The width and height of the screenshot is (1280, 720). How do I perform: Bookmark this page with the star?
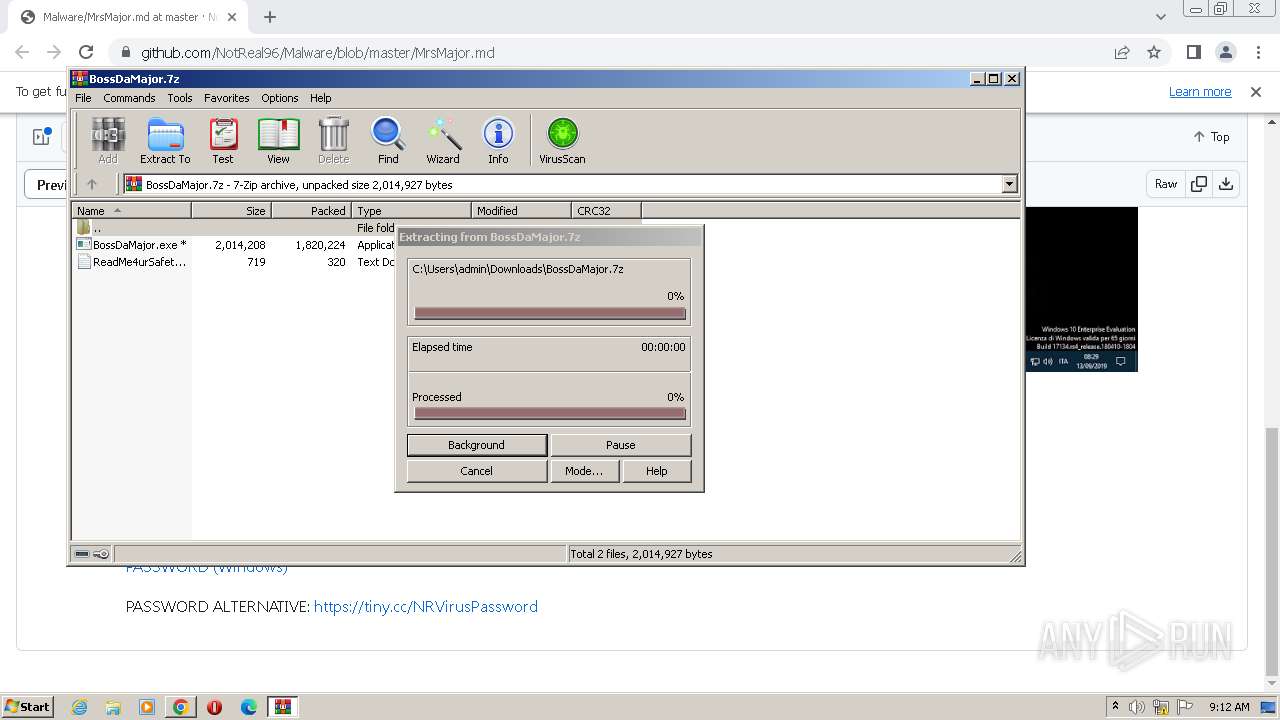tap(1154, 52)
